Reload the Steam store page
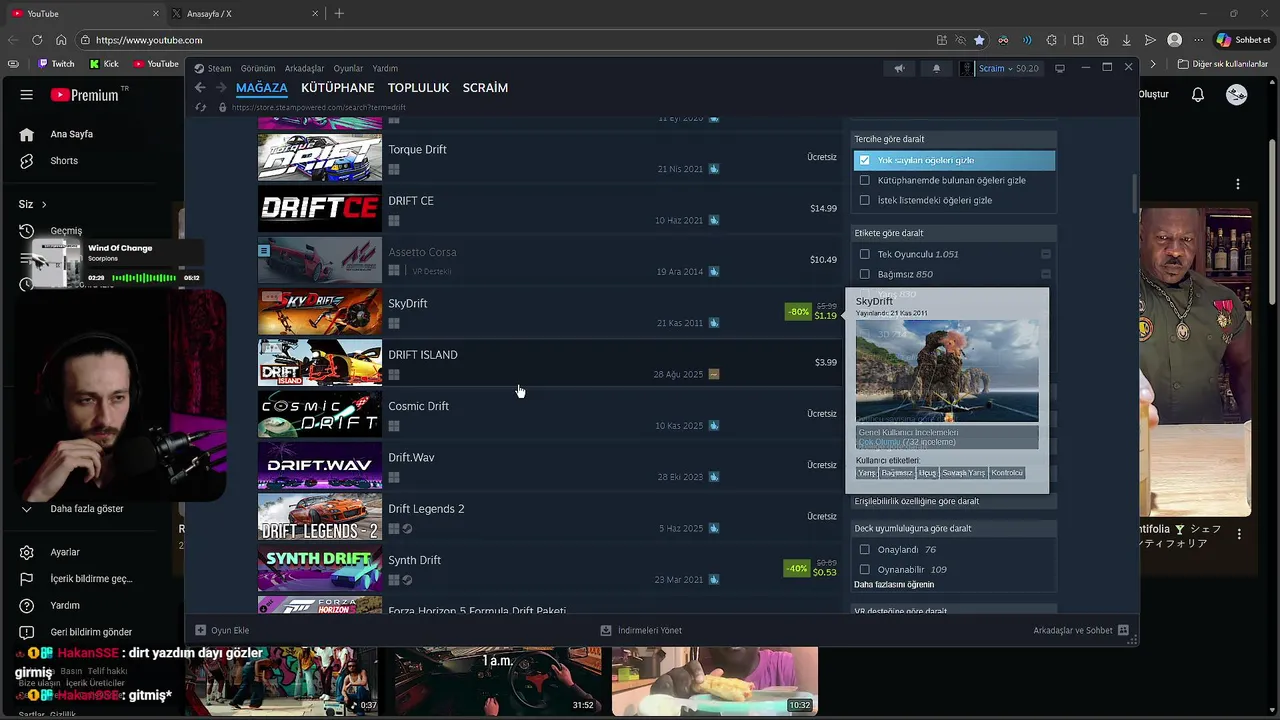The height and width of the screenshot is (720, 1280). click(200, 107)
